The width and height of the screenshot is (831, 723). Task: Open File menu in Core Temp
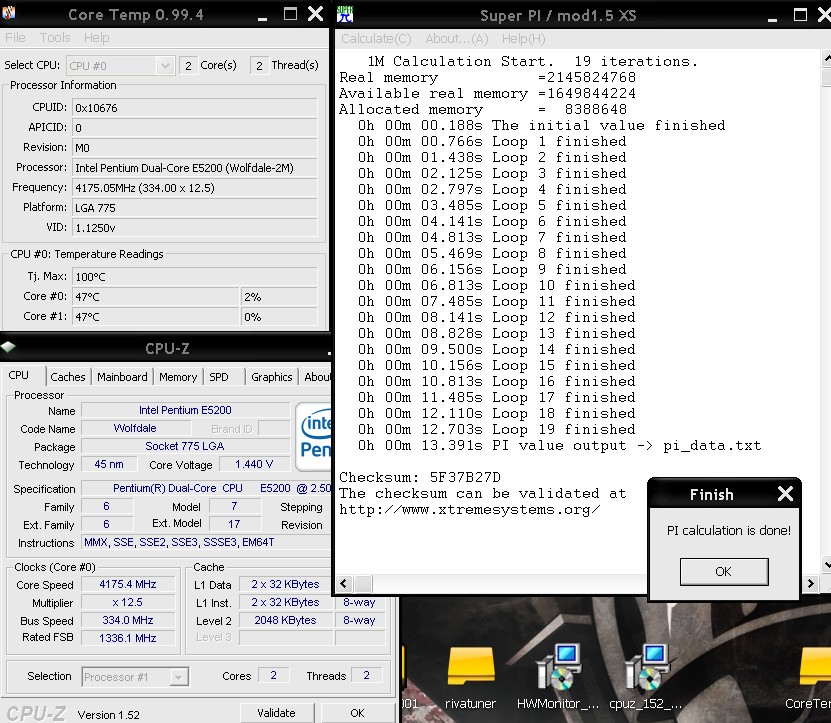[x=15, y=38]
